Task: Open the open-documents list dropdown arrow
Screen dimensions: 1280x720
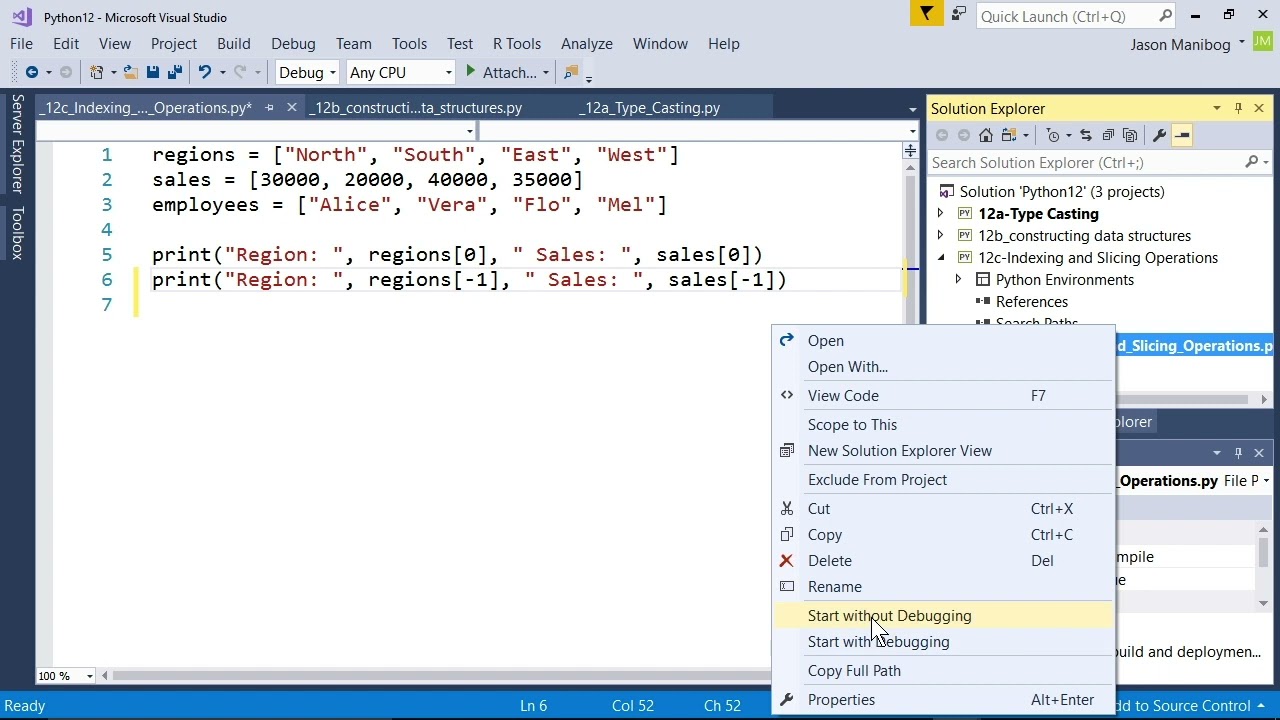Action: (x=912, y=109)
